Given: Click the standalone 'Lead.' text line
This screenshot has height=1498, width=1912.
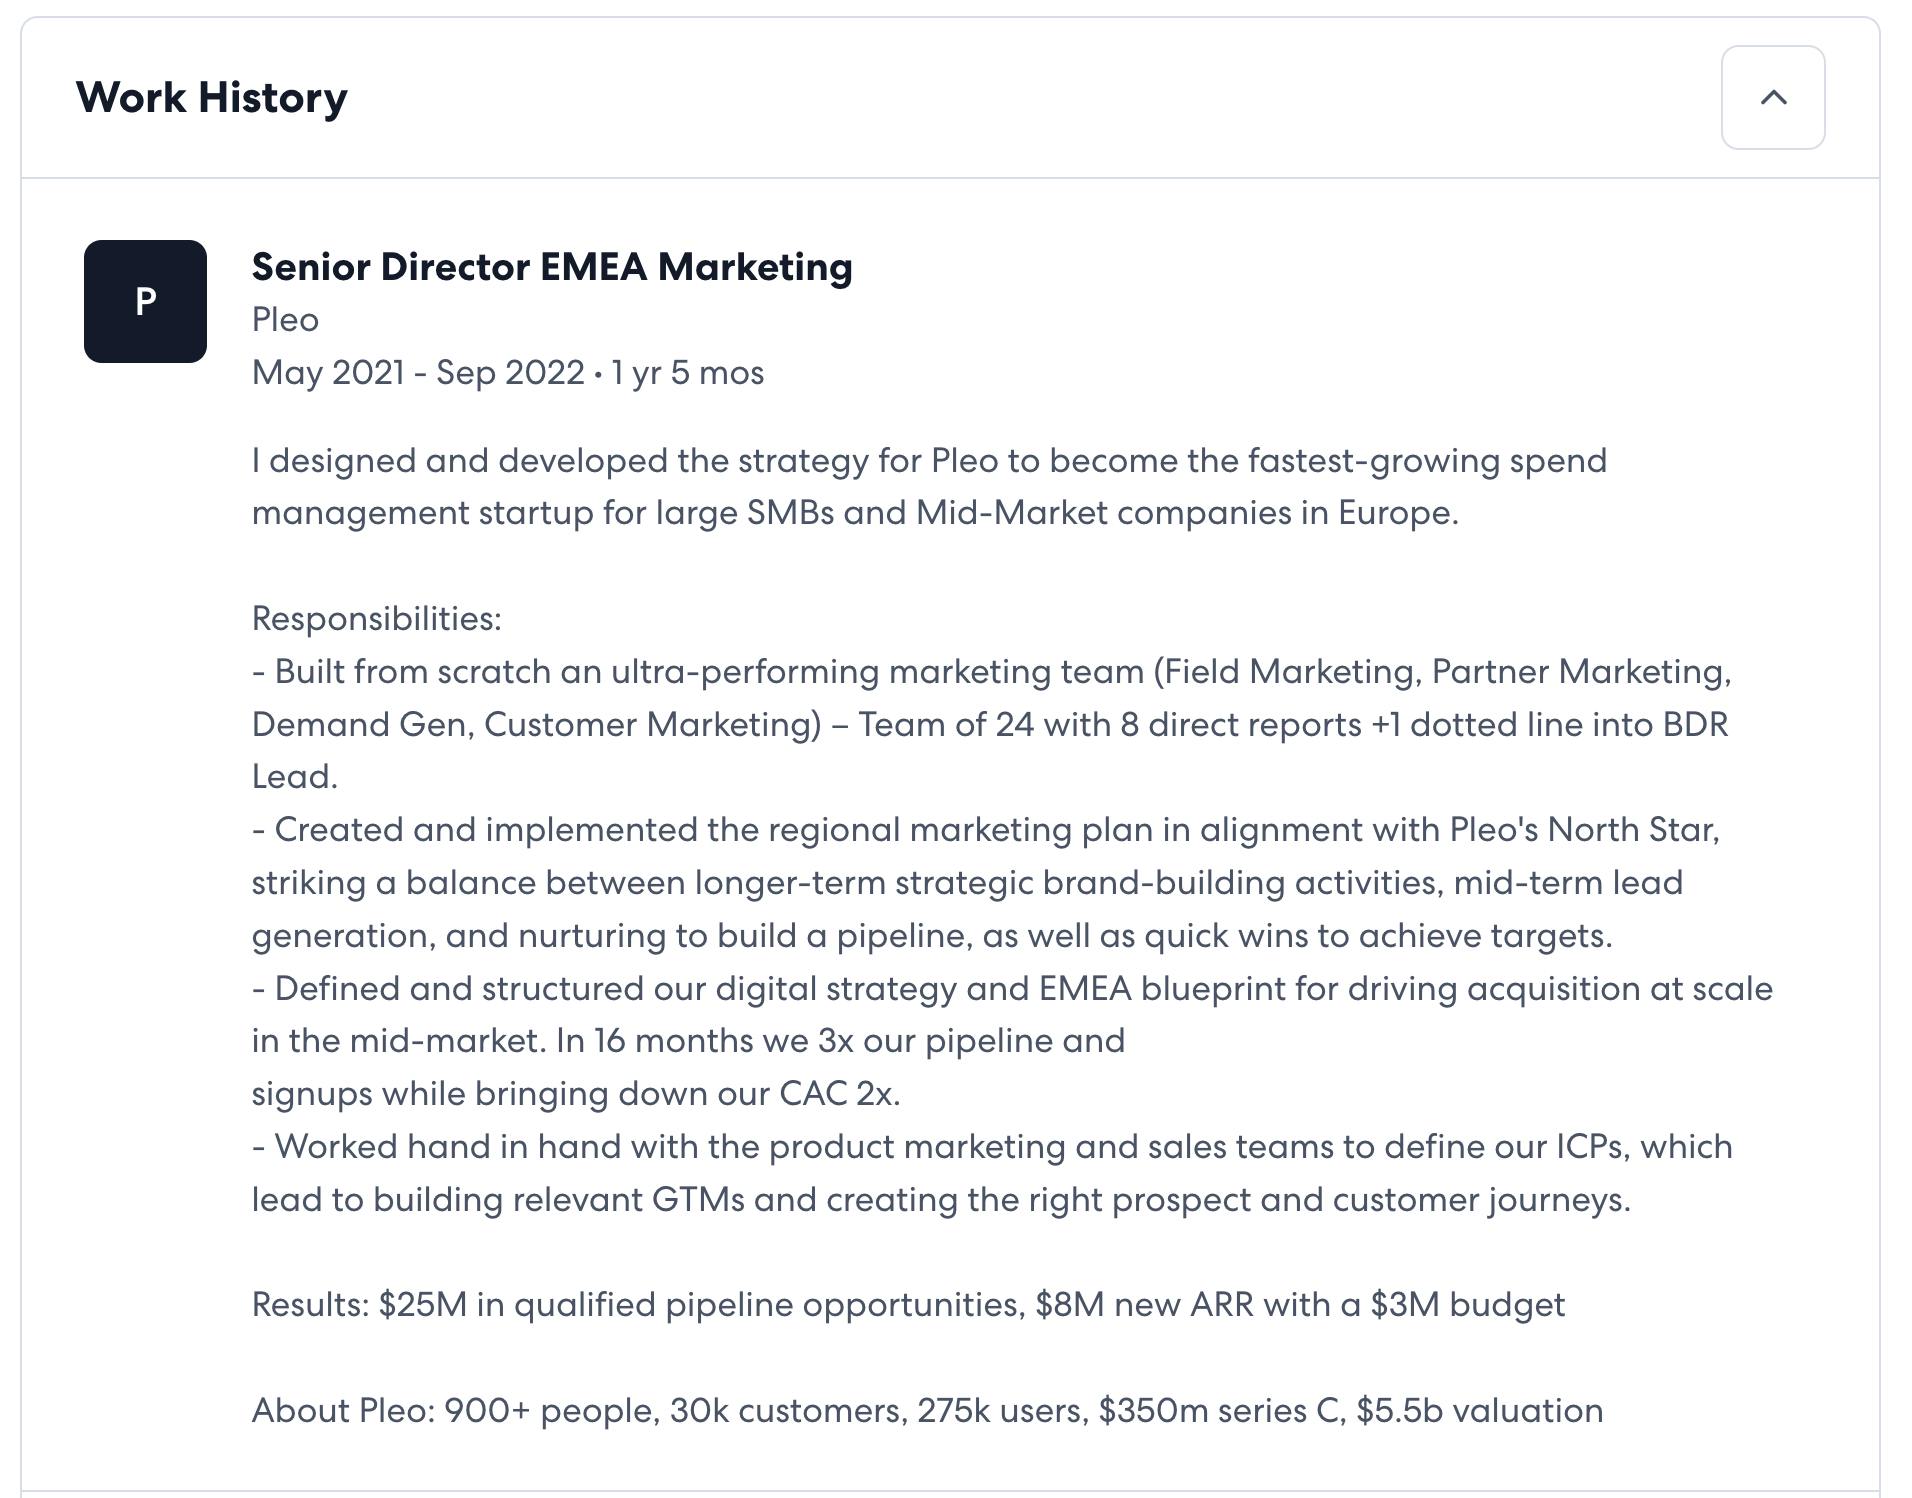Looking at the screenshot, I should pos(295,777).
